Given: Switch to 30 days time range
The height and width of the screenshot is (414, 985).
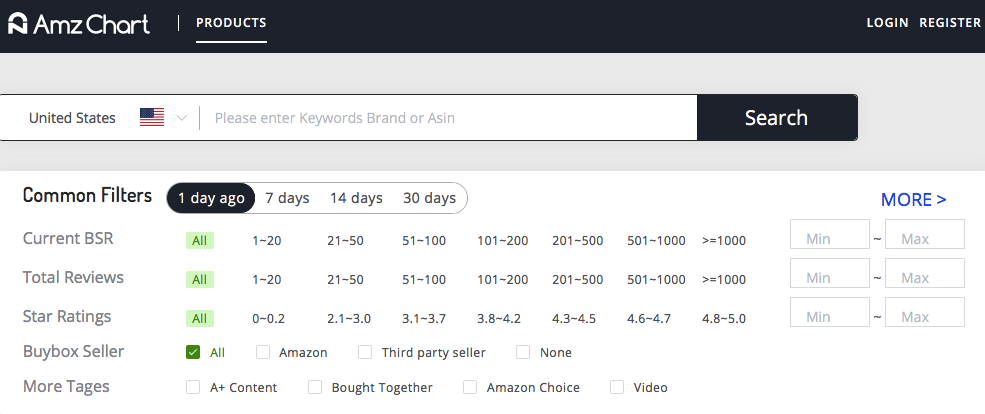Looking at the screenshot, I should (429, 198).
